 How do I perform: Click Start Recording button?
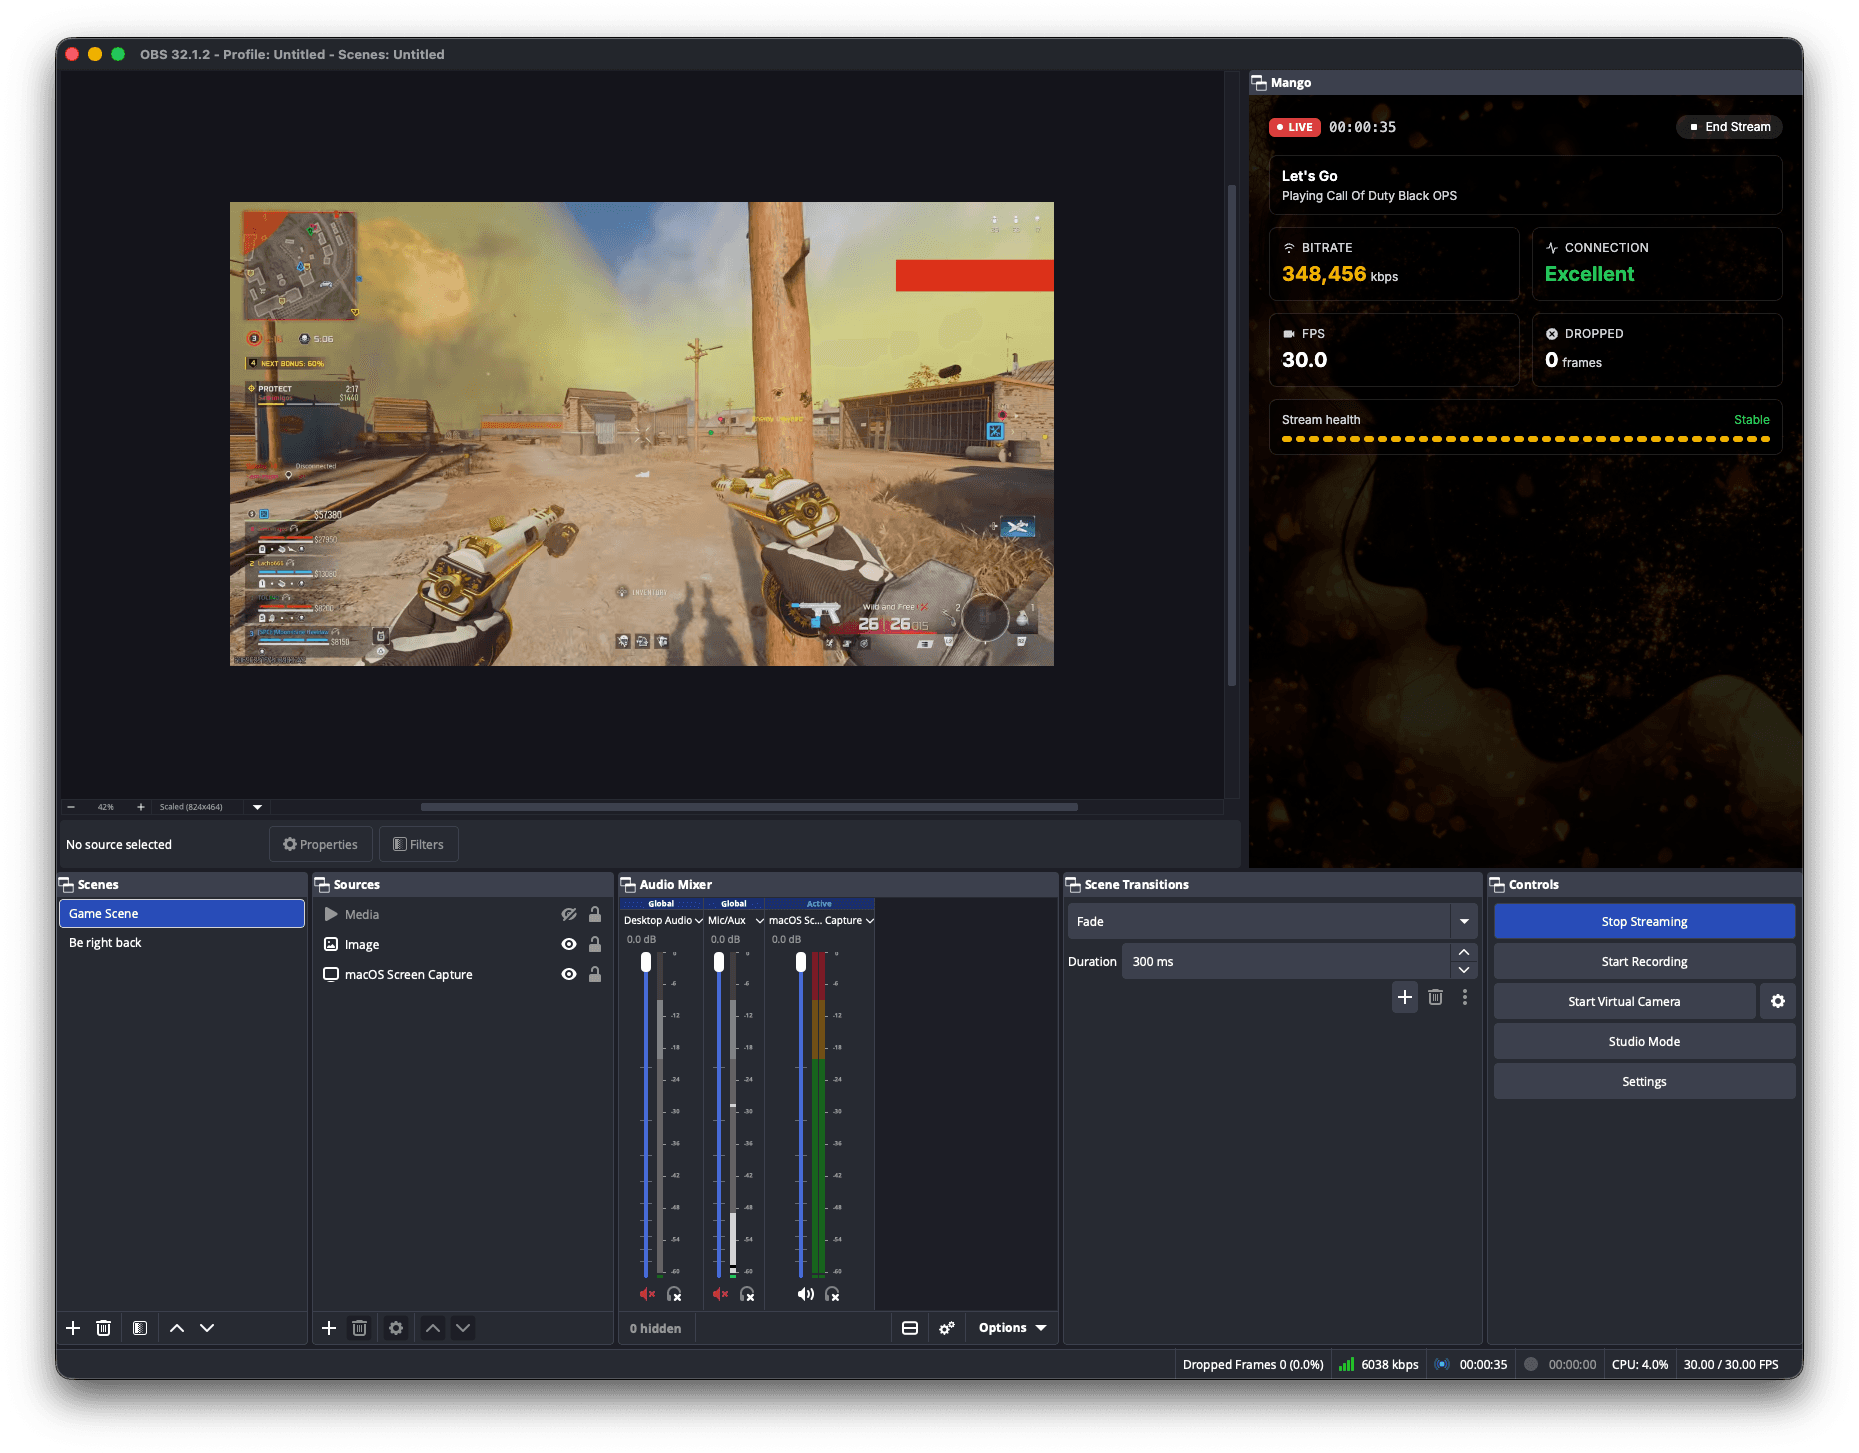[x=1644, y=961]
